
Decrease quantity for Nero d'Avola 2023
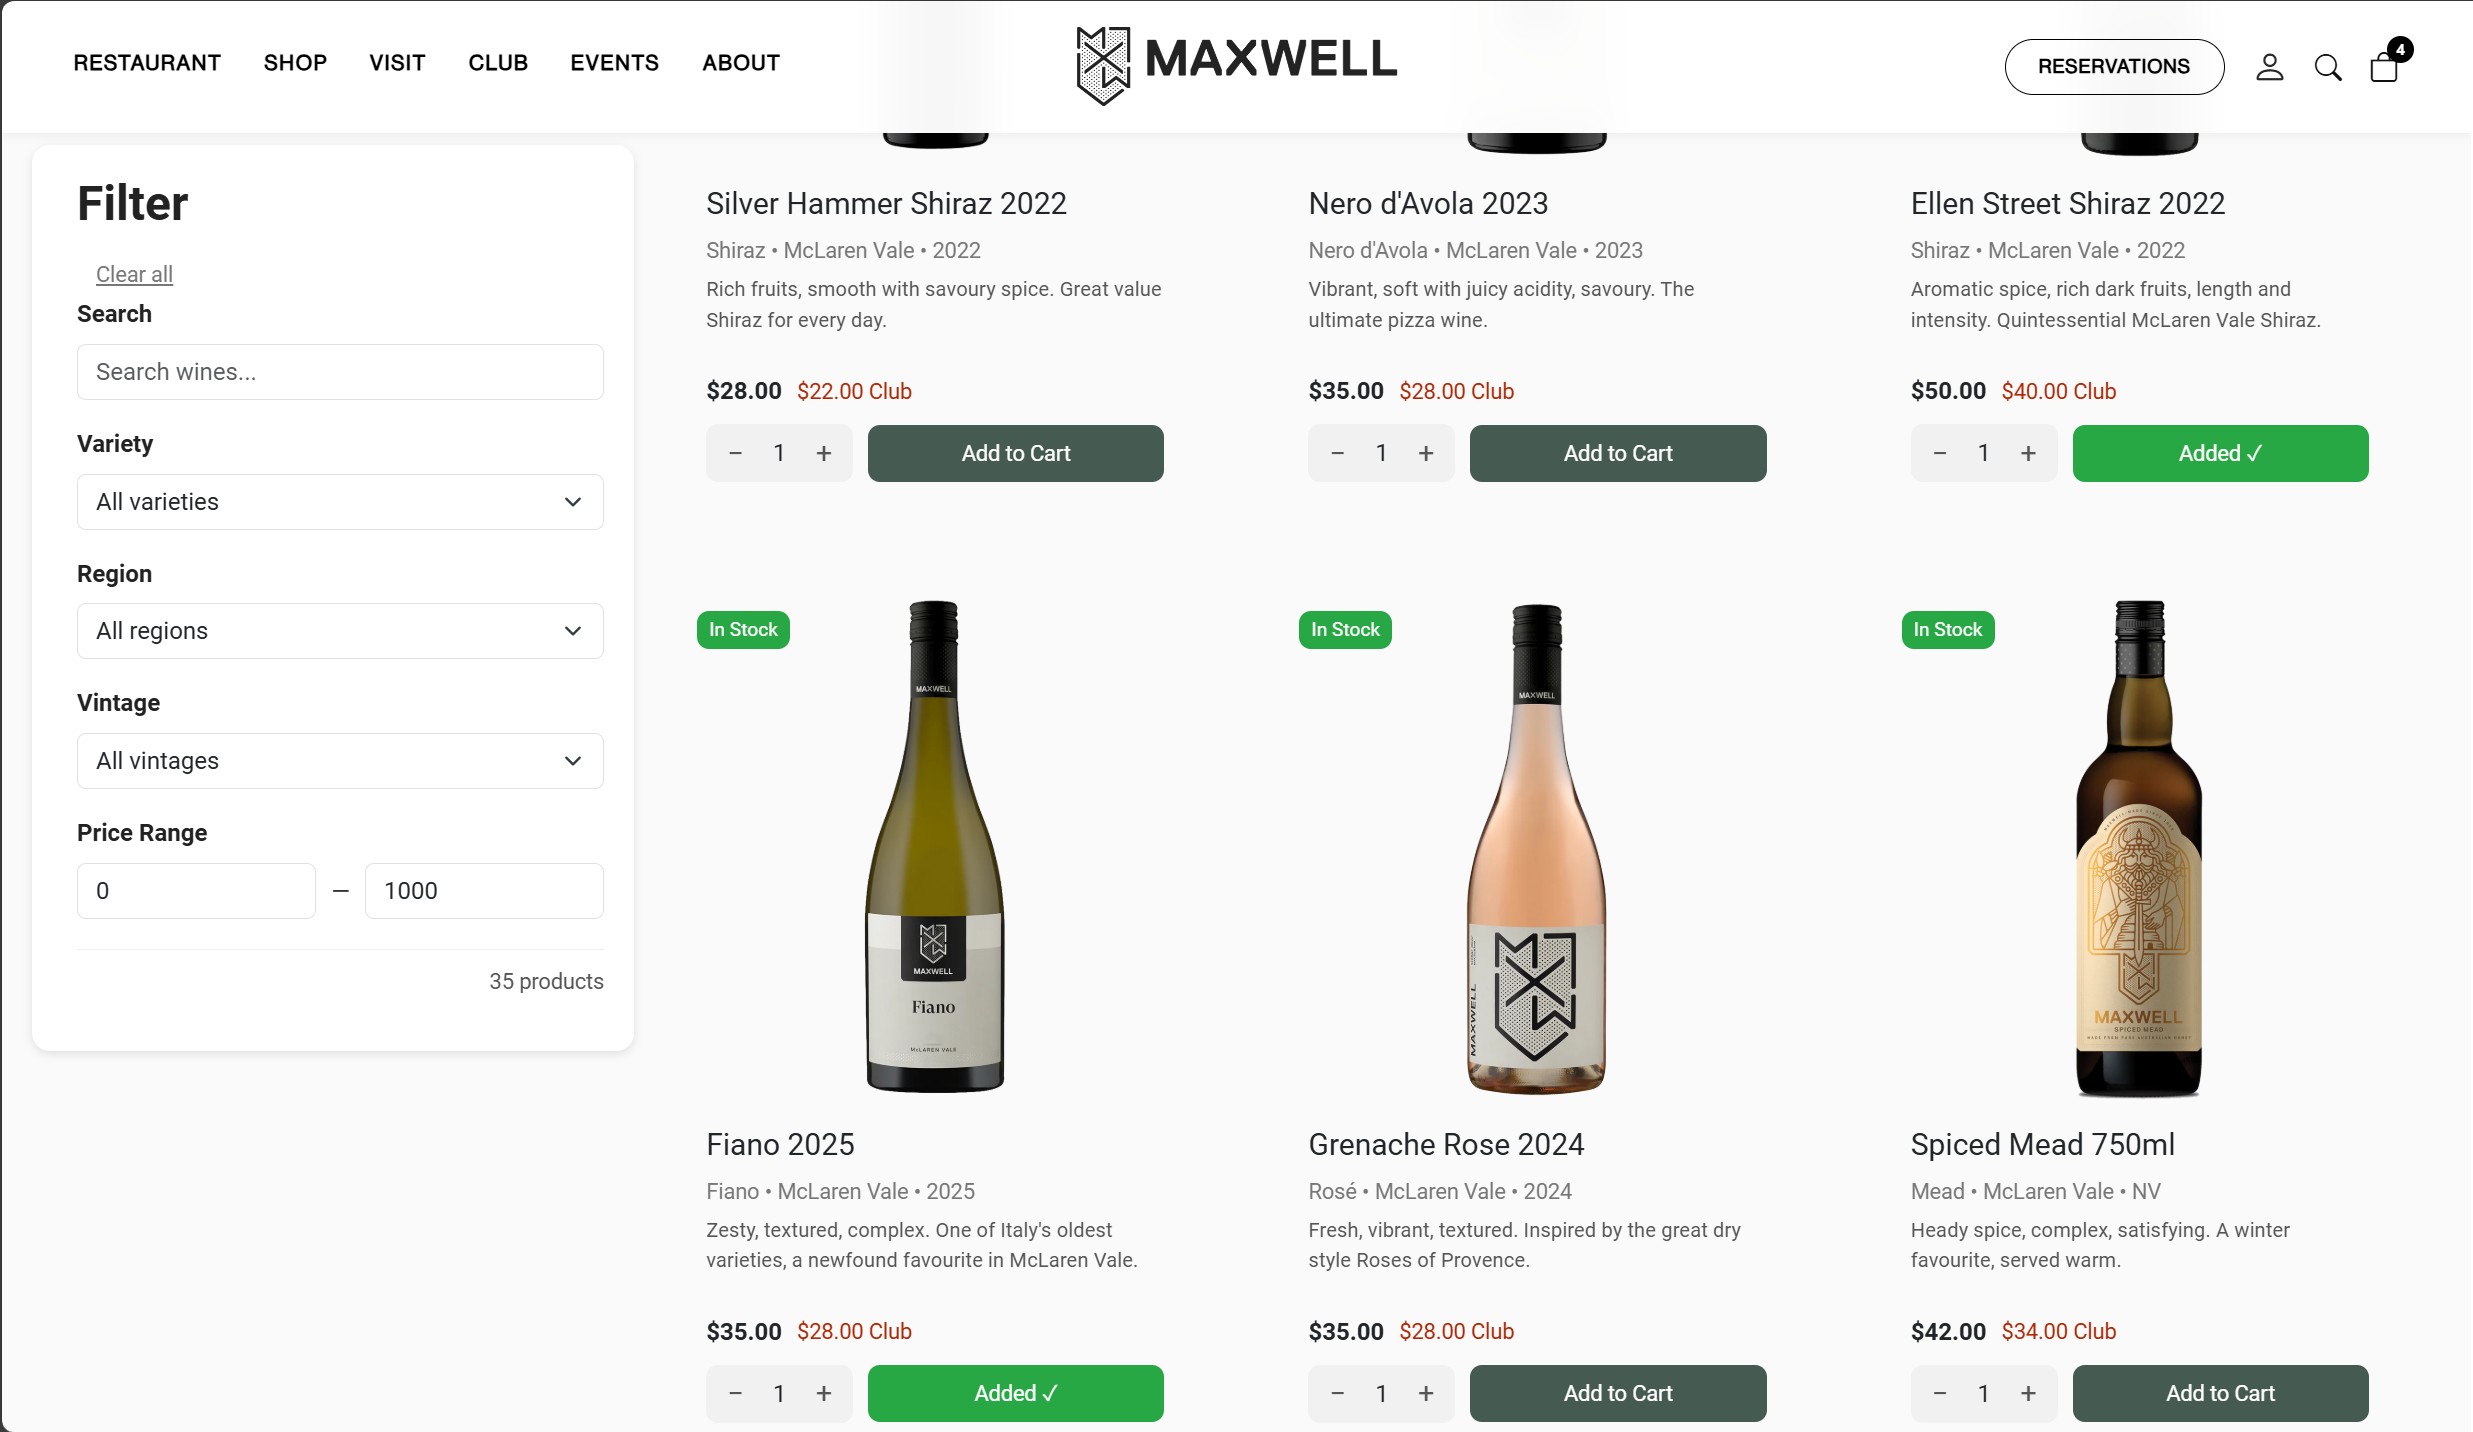[x=1337, y=454]
